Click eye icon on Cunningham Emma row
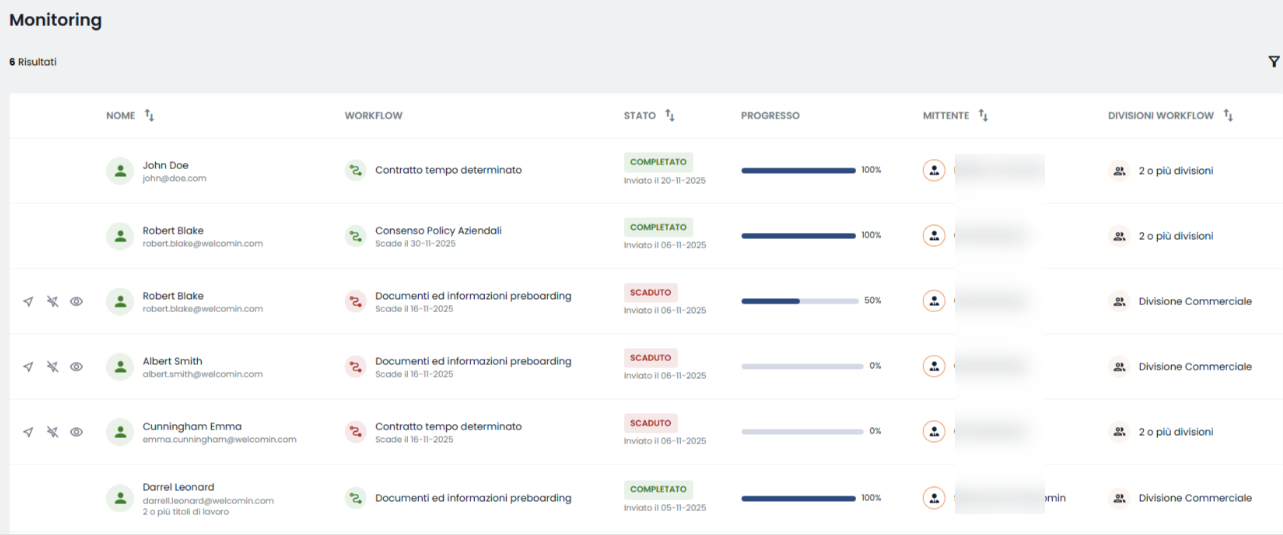1283x535 pixels. point(76,432)
